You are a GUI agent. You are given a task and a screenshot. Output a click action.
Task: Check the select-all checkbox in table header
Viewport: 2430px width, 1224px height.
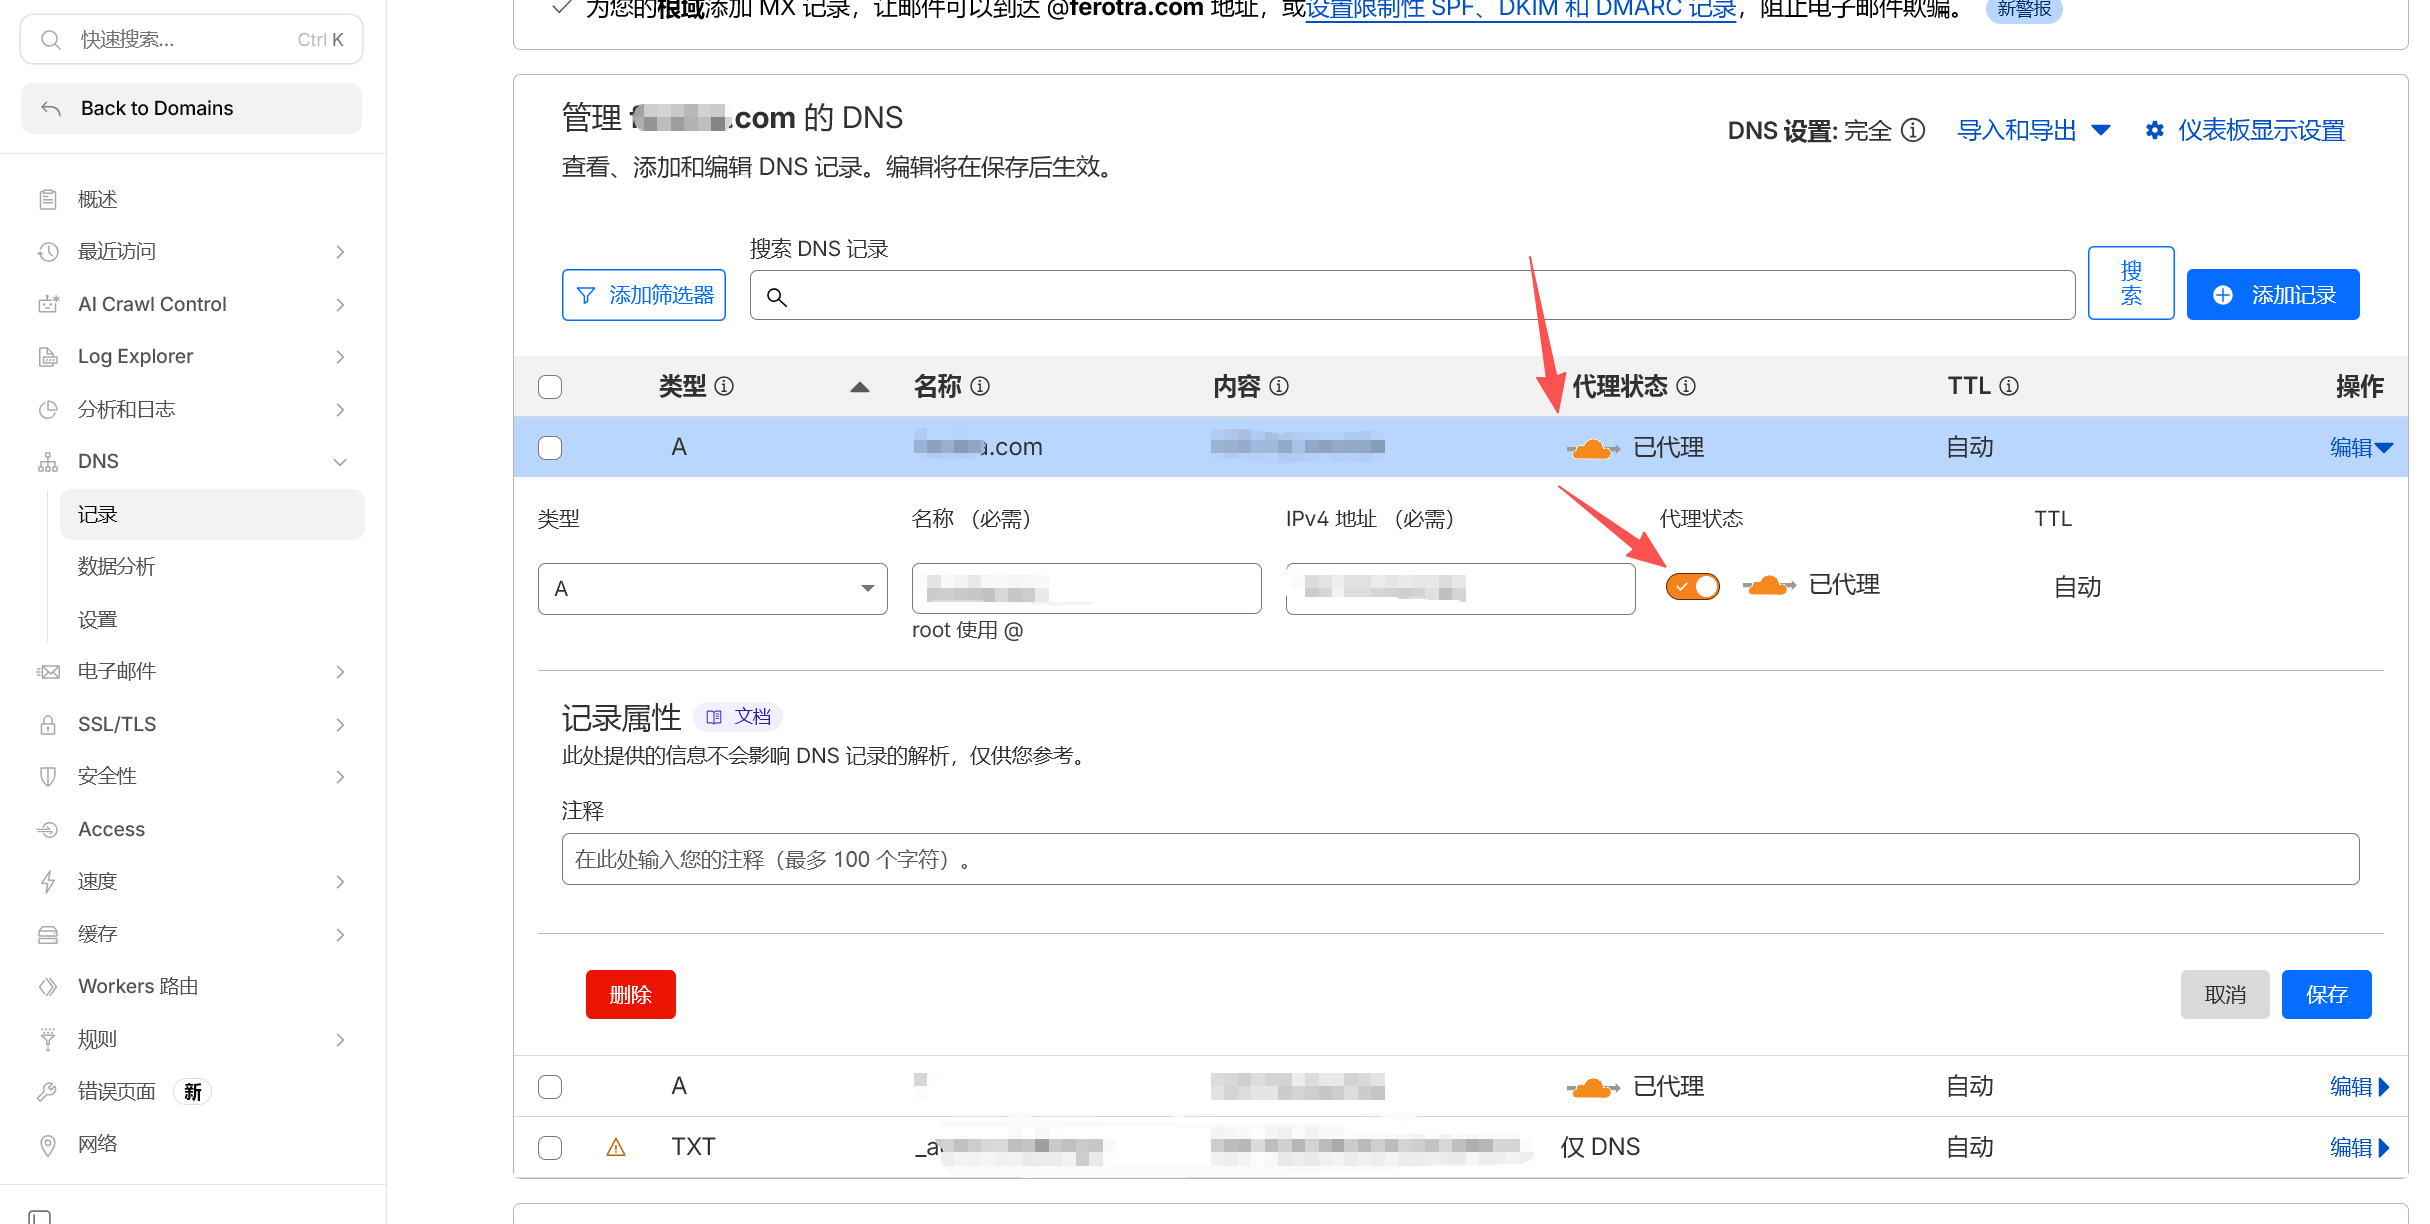pos(550,387)
